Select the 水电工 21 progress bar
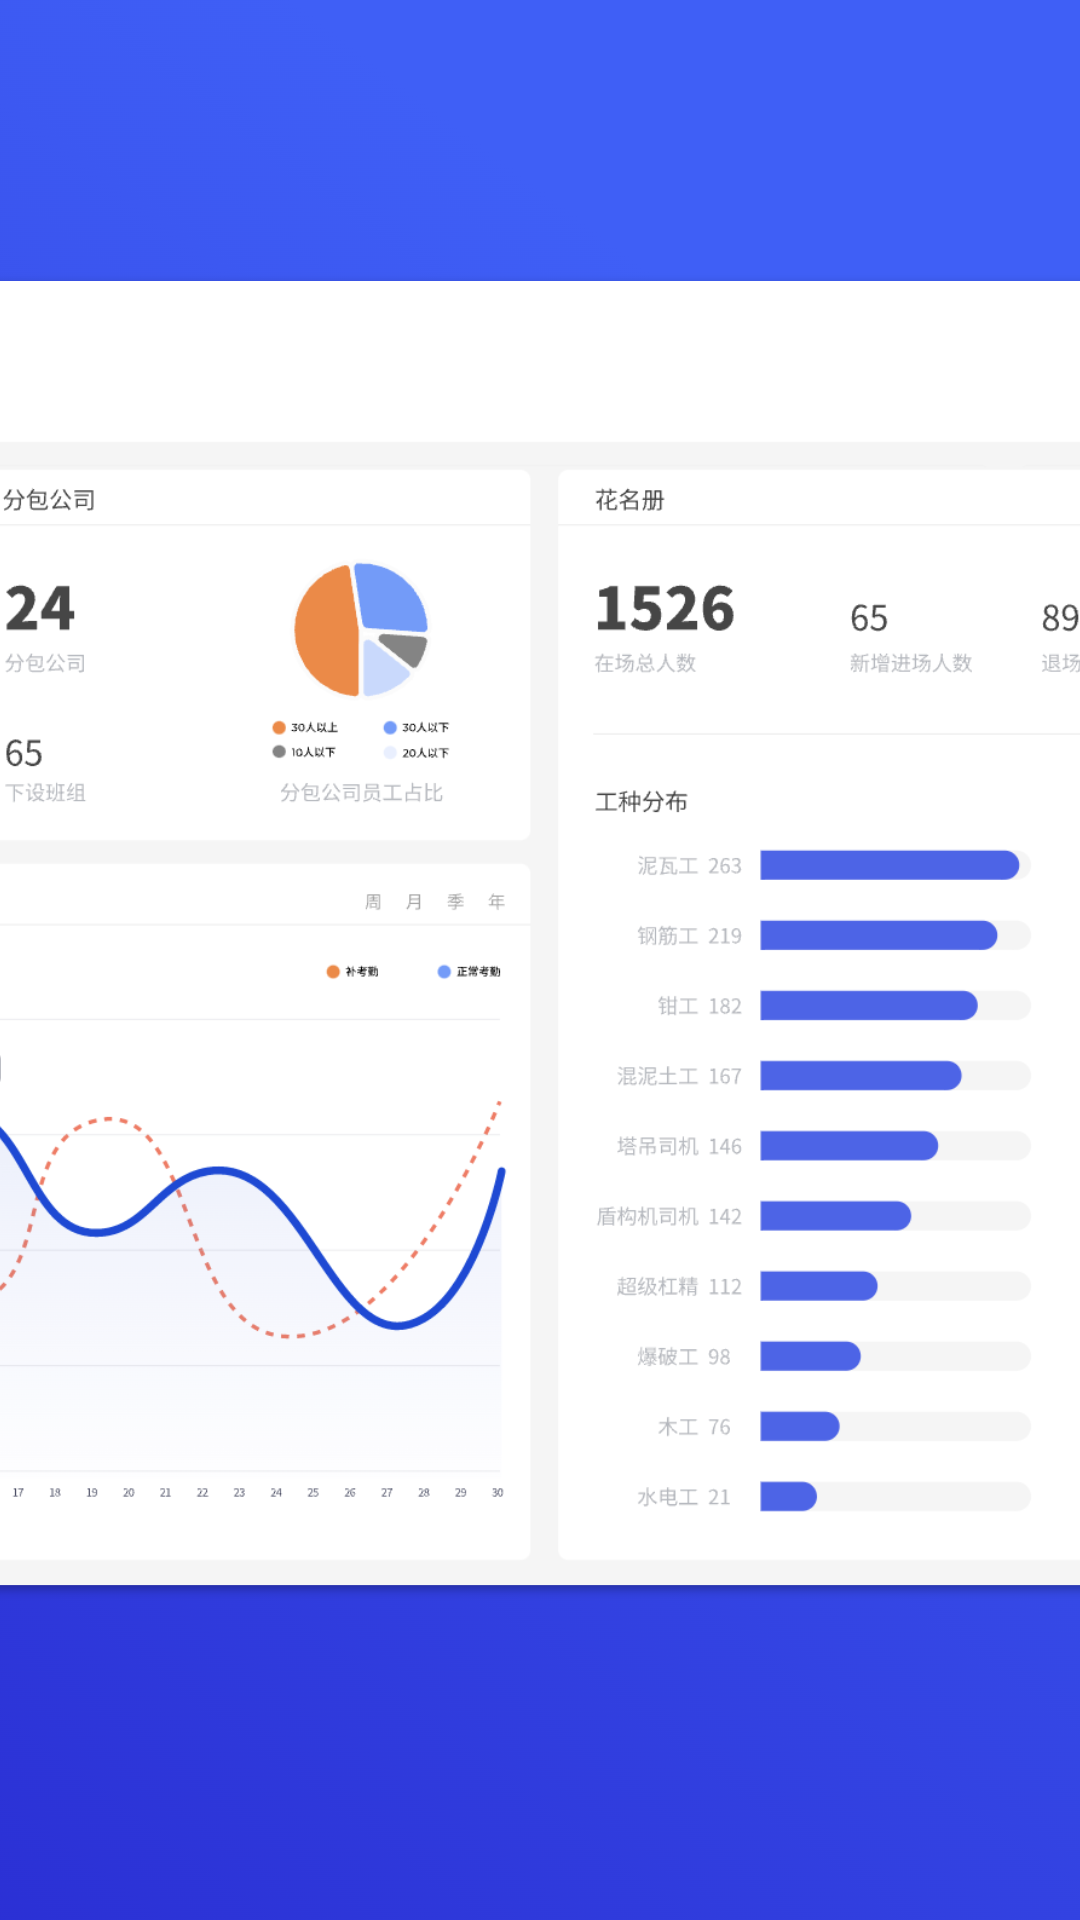 [788, 1497]
